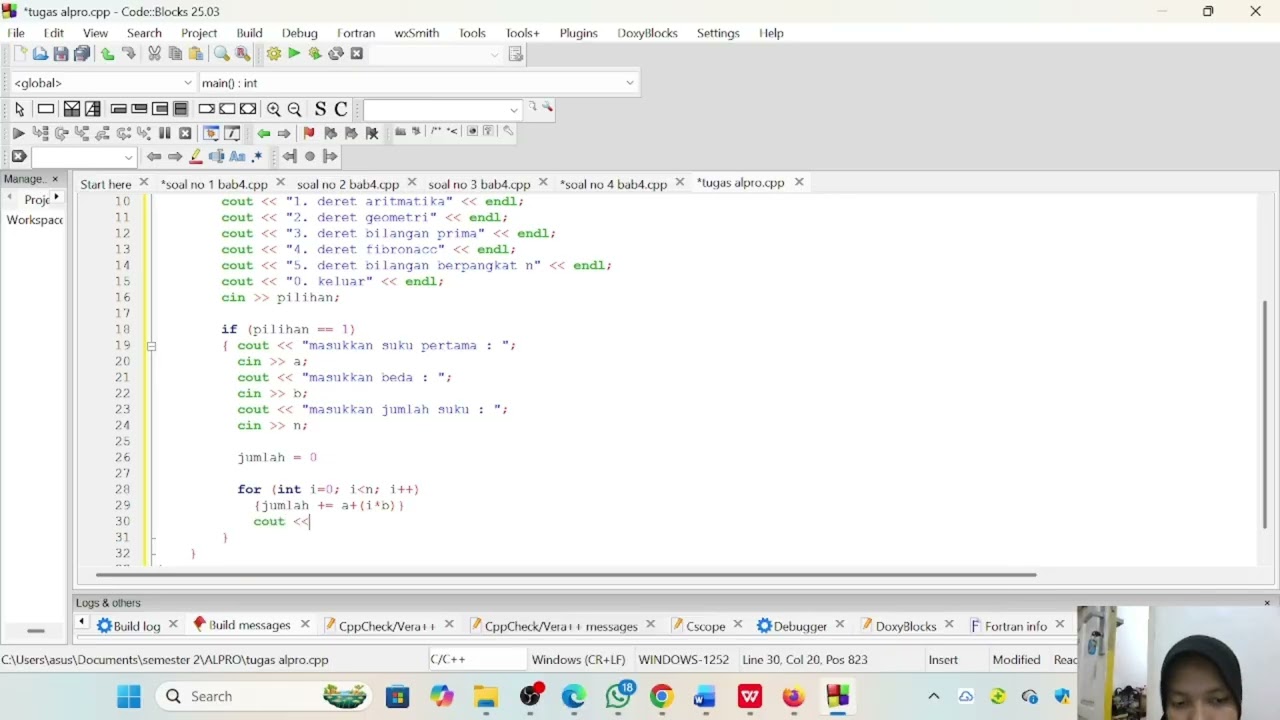Click the Windows Start button
The height and width of the screenshot is (720, 1280).
coord(129,696)
